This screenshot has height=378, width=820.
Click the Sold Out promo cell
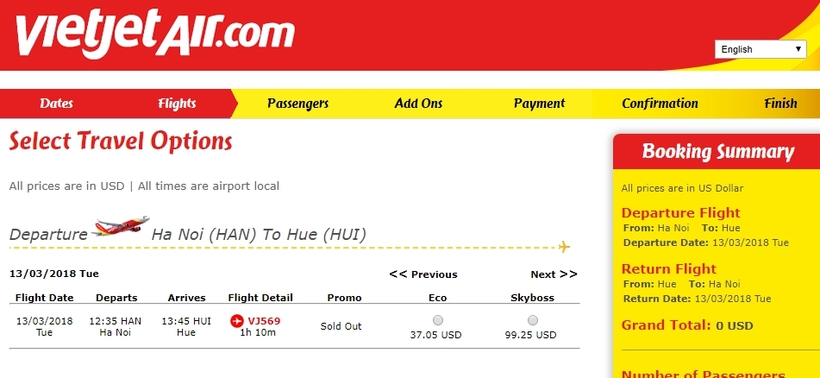341,326
